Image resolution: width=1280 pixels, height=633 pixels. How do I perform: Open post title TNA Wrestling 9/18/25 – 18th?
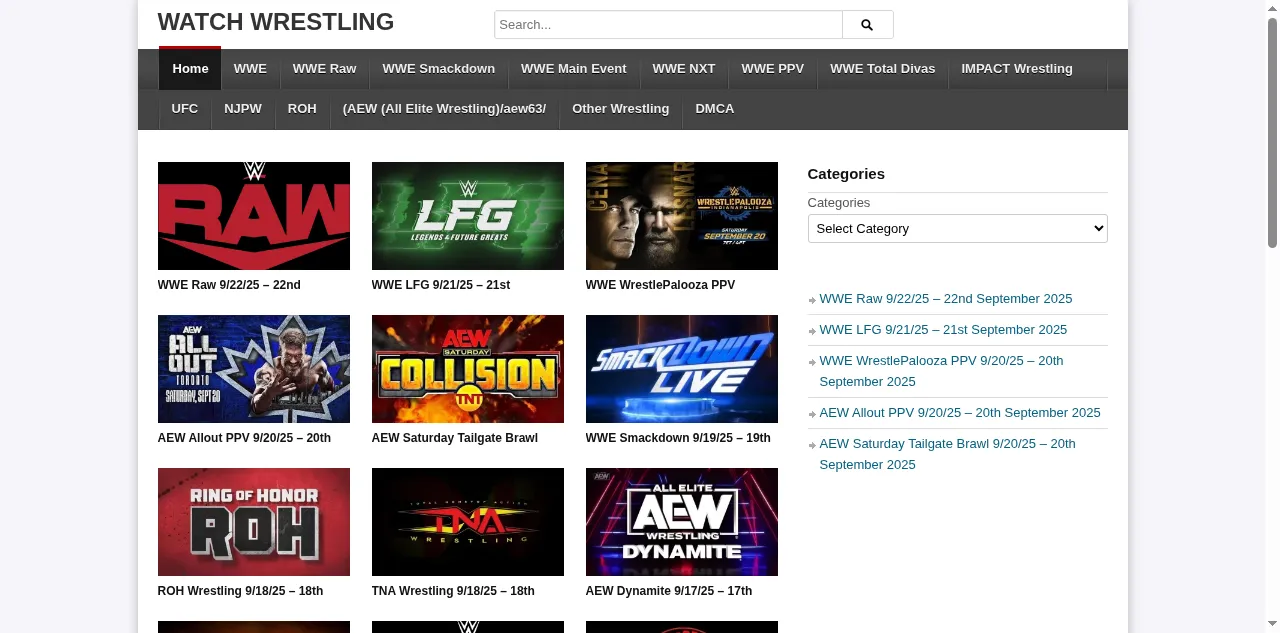pyautogui.click(x=453, y=591)
